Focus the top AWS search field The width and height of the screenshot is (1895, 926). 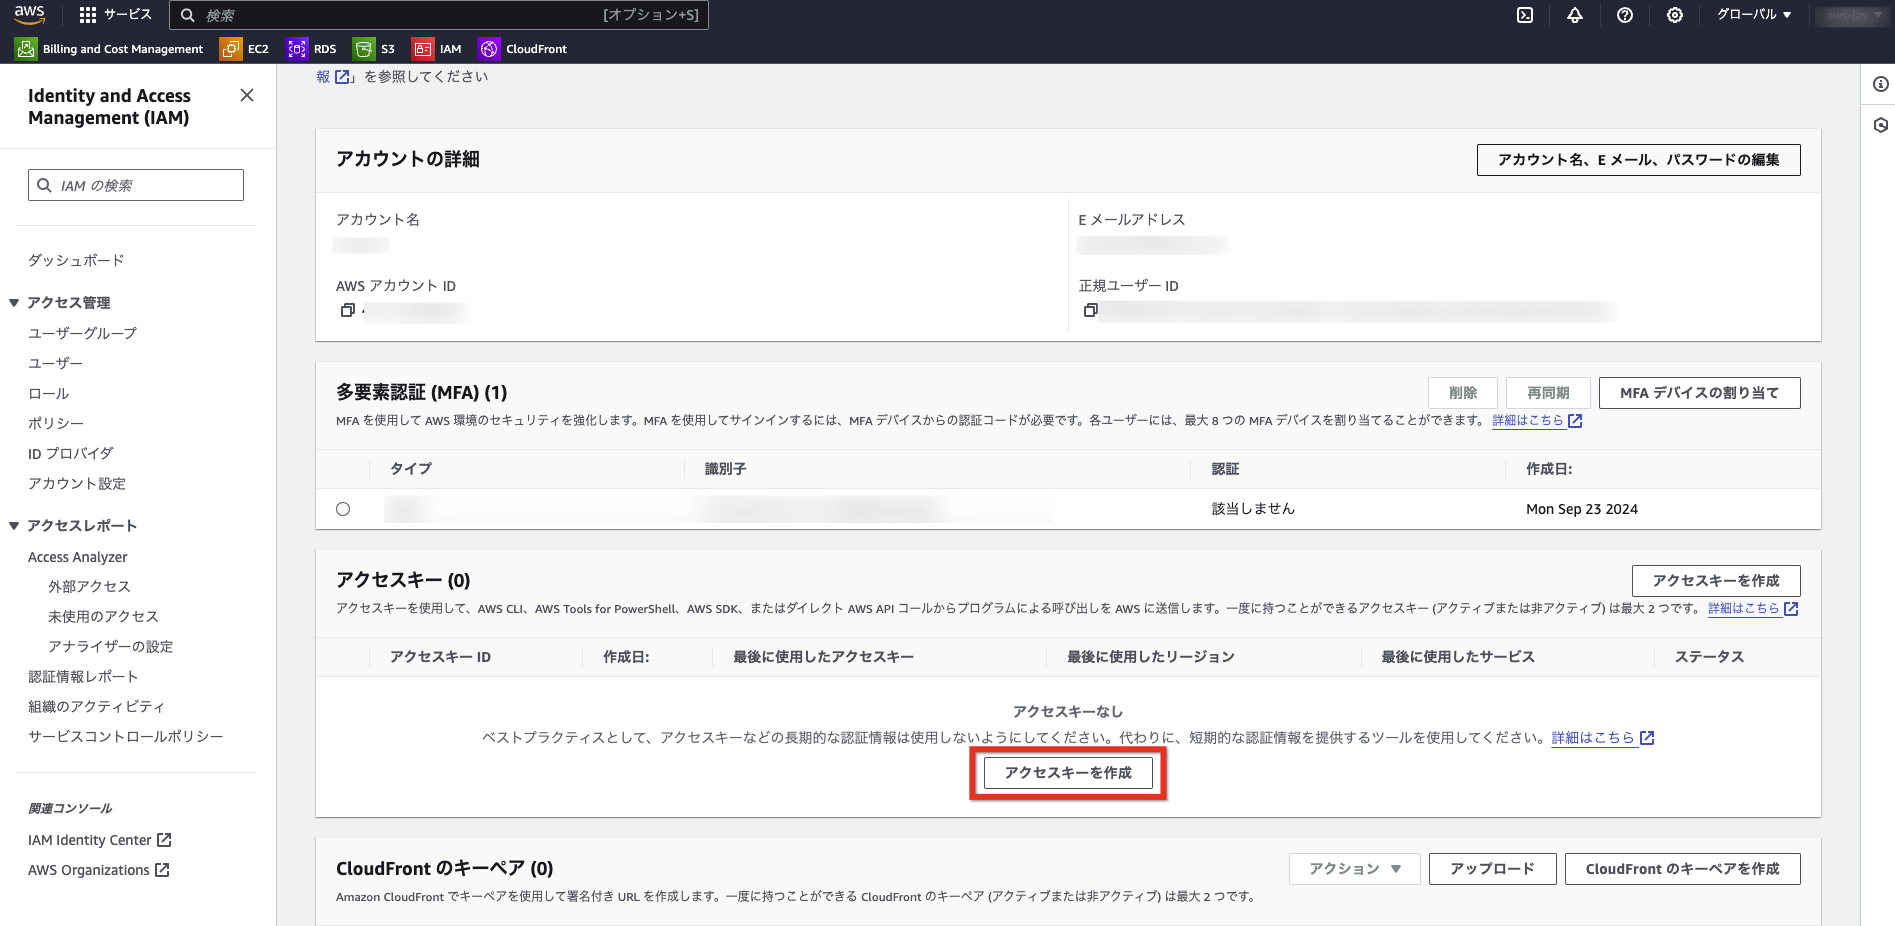(x=439, y=15)
